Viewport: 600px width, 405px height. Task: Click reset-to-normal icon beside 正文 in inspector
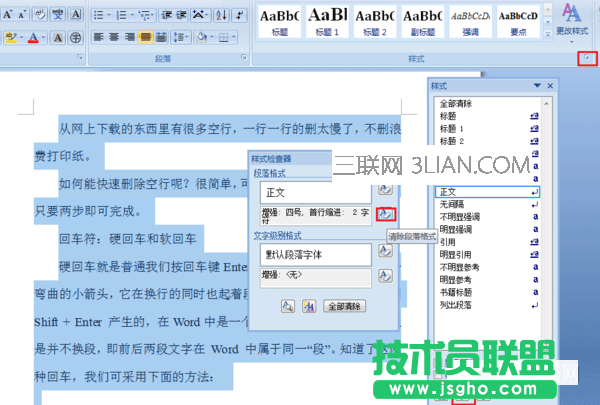click(385, 189)
